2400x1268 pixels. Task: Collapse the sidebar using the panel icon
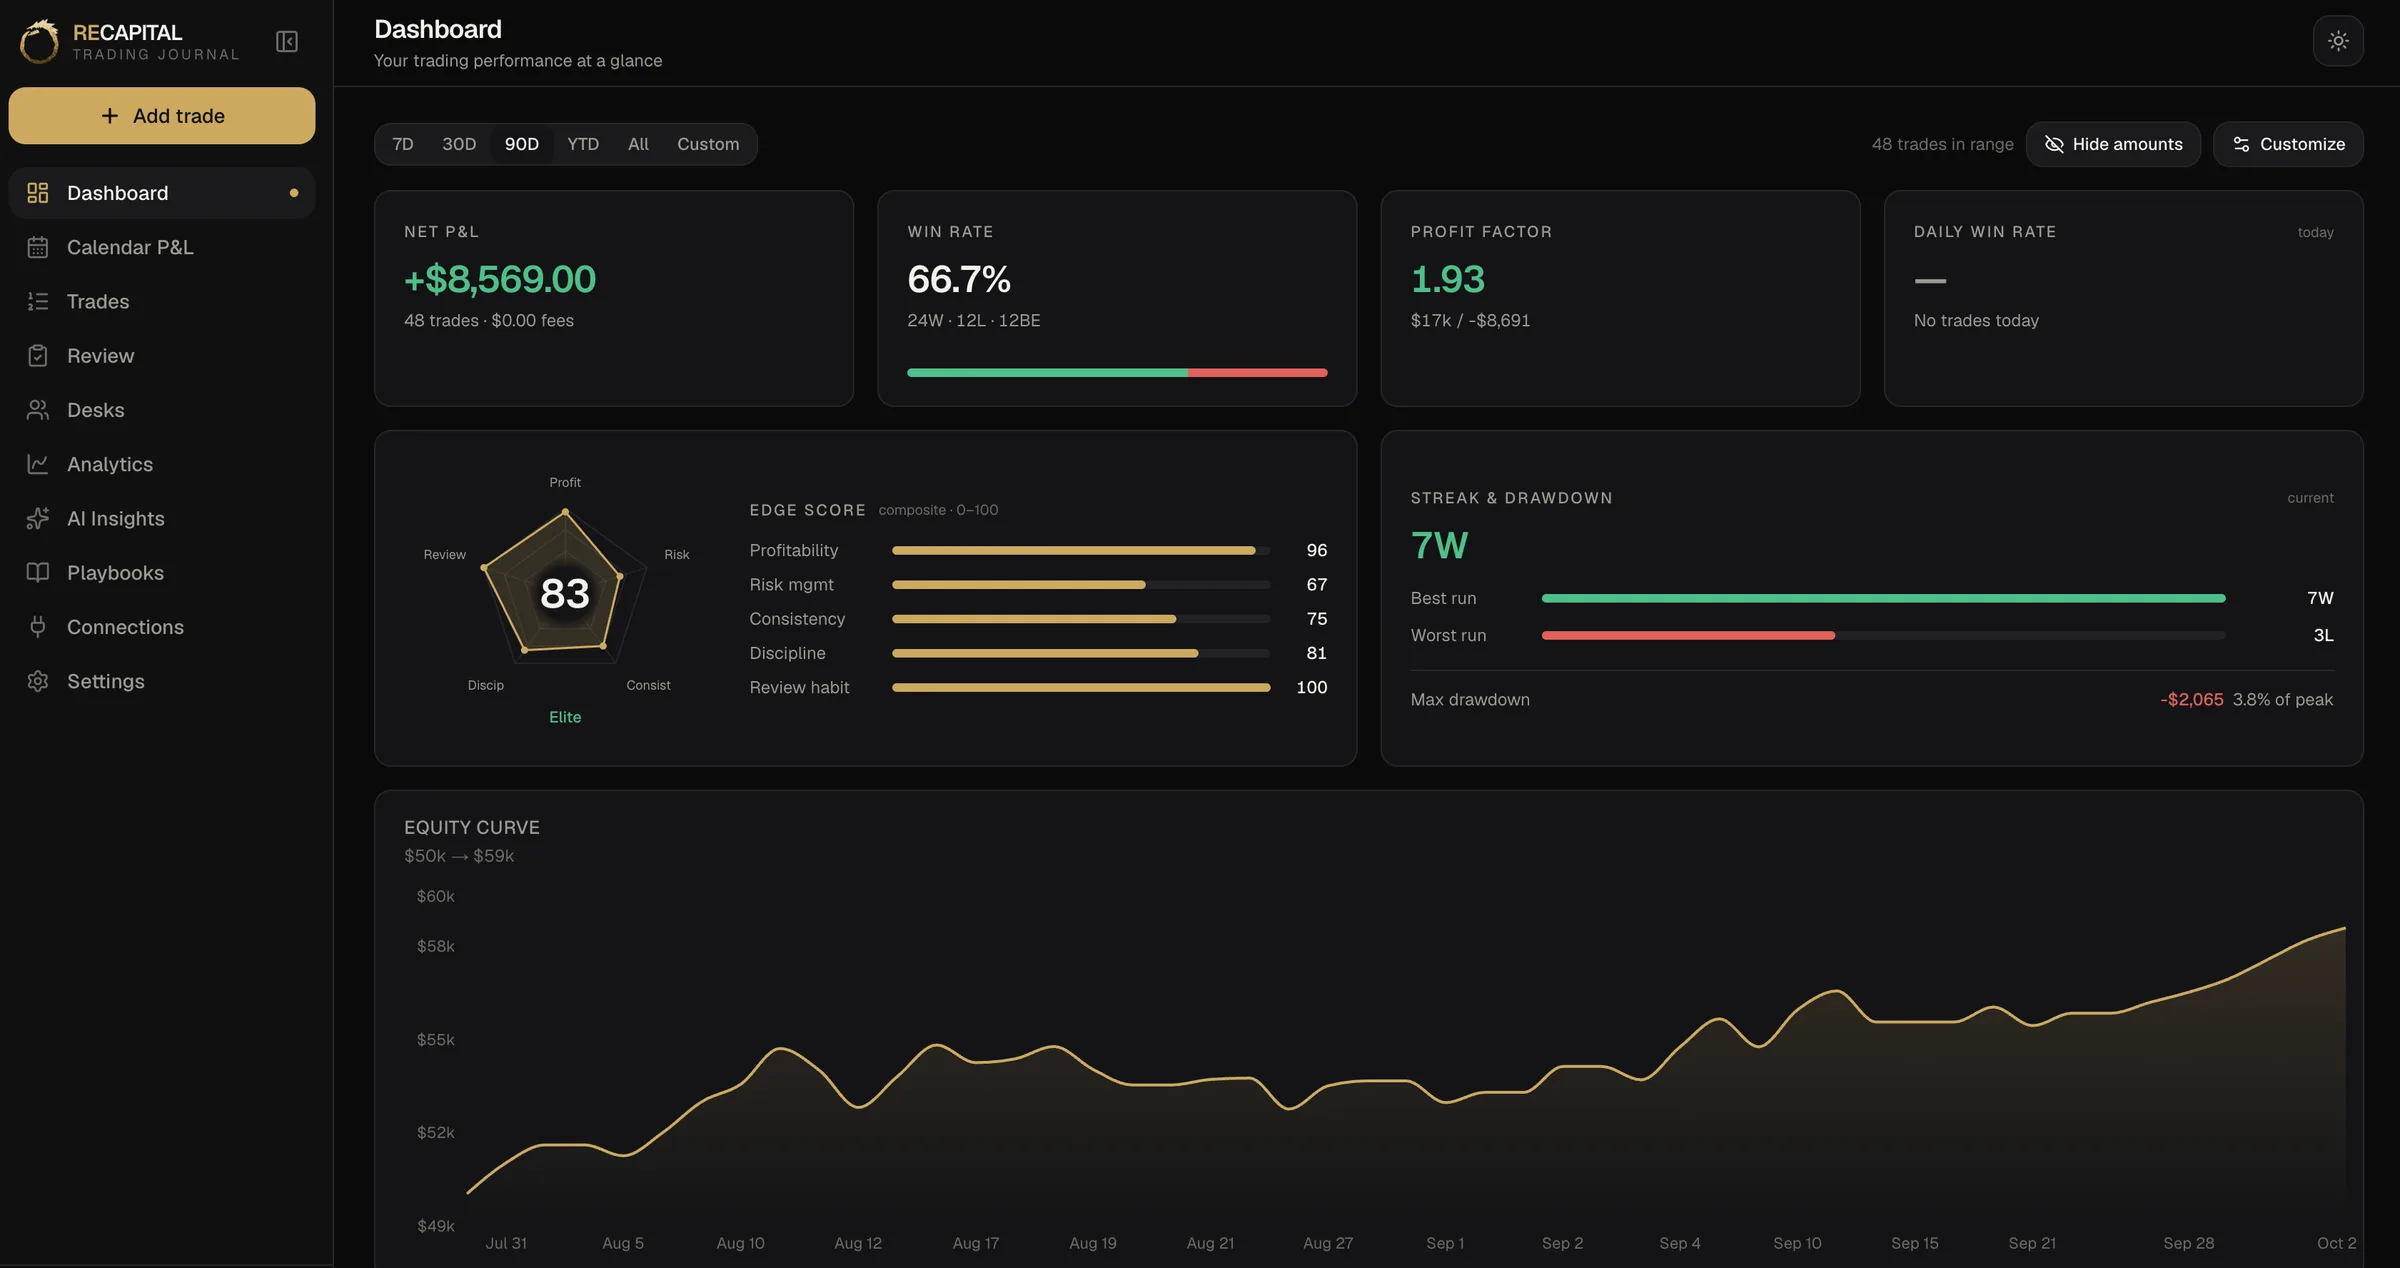coord(287,41)
